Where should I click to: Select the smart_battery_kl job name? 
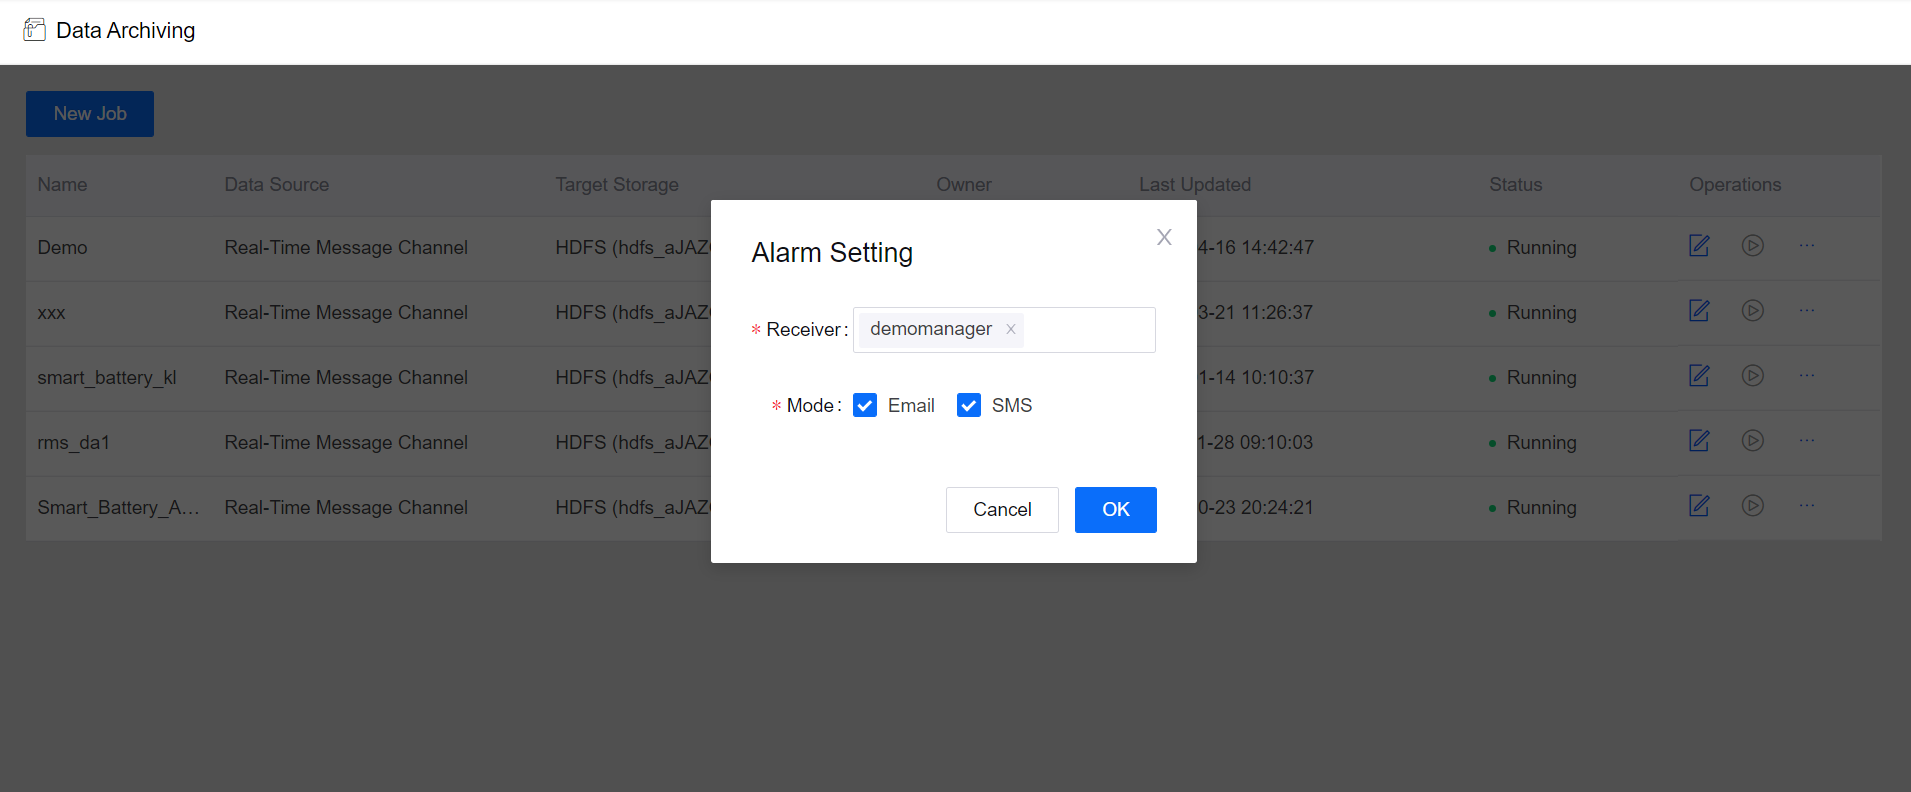pyautogui.click(x=107, y=378)
